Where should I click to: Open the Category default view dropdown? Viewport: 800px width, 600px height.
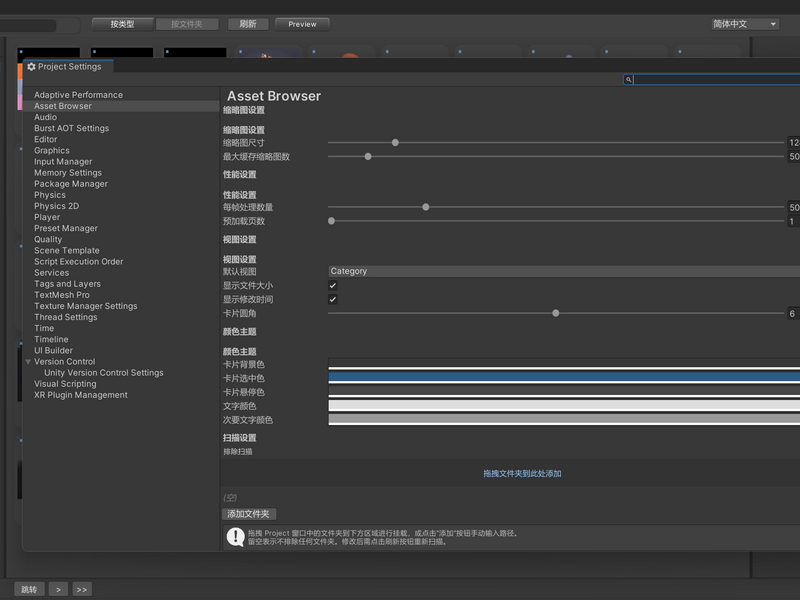coord(564,271)
